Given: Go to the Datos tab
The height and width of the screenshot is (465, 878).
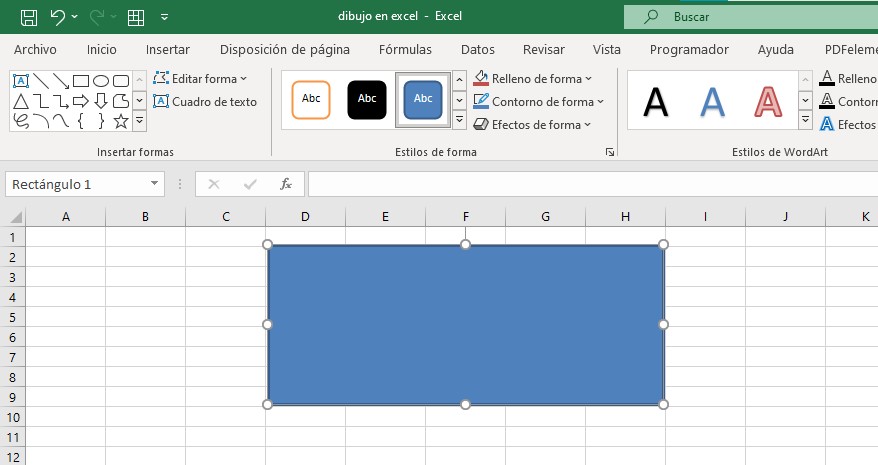Looking at the screenshot, I should 478,50.
